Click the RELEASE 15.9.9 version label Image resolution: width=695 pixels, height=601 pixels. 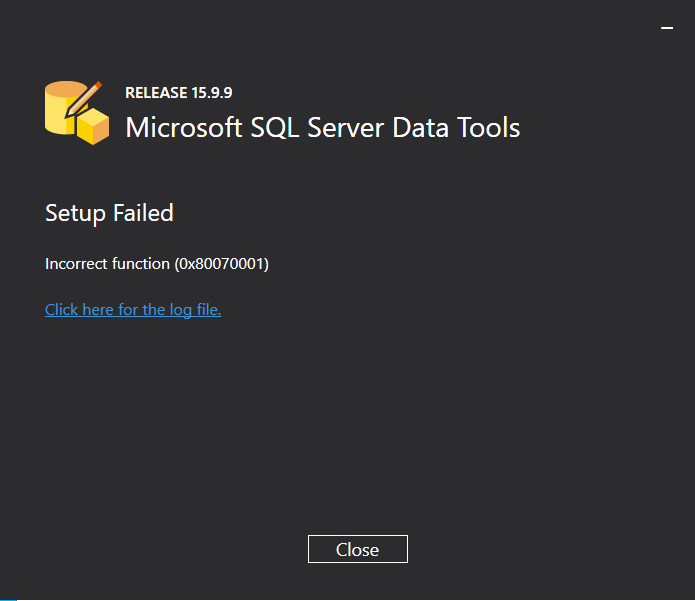179,93
